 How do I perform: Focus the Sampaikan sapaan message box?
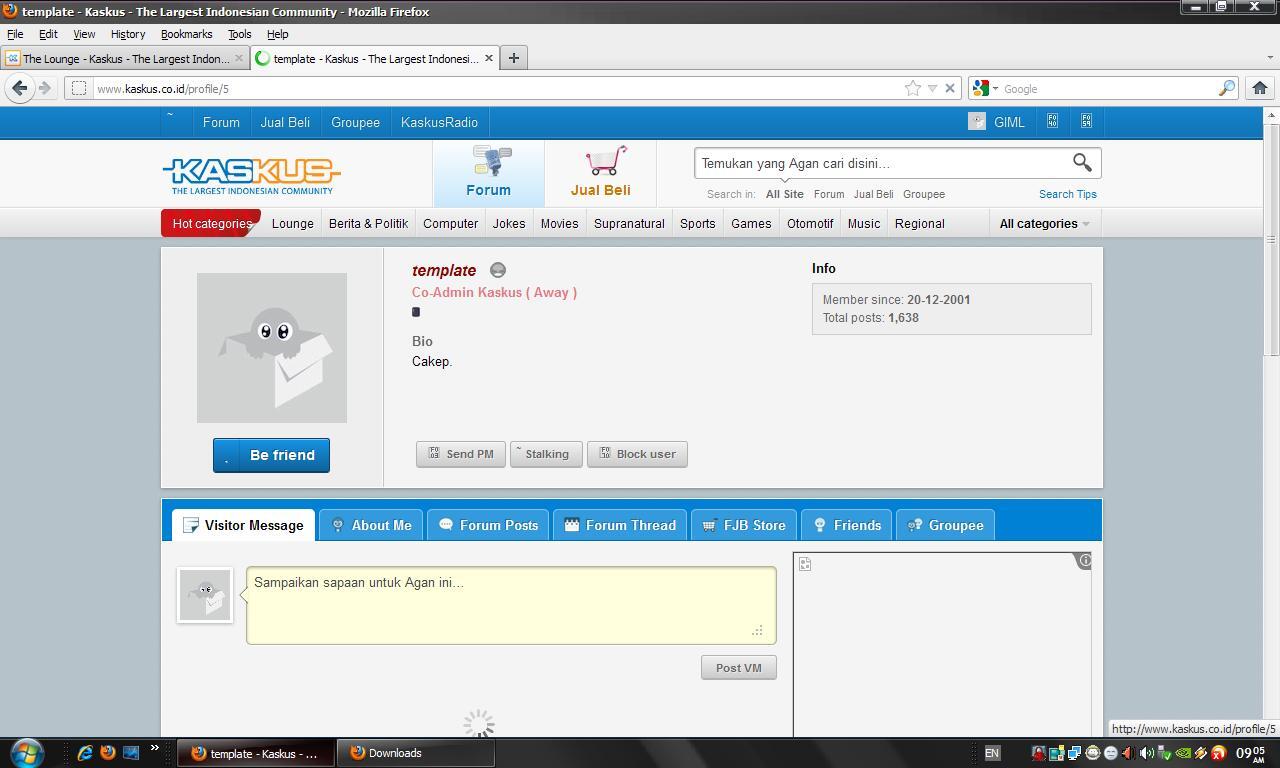click(x=511, y=605)
